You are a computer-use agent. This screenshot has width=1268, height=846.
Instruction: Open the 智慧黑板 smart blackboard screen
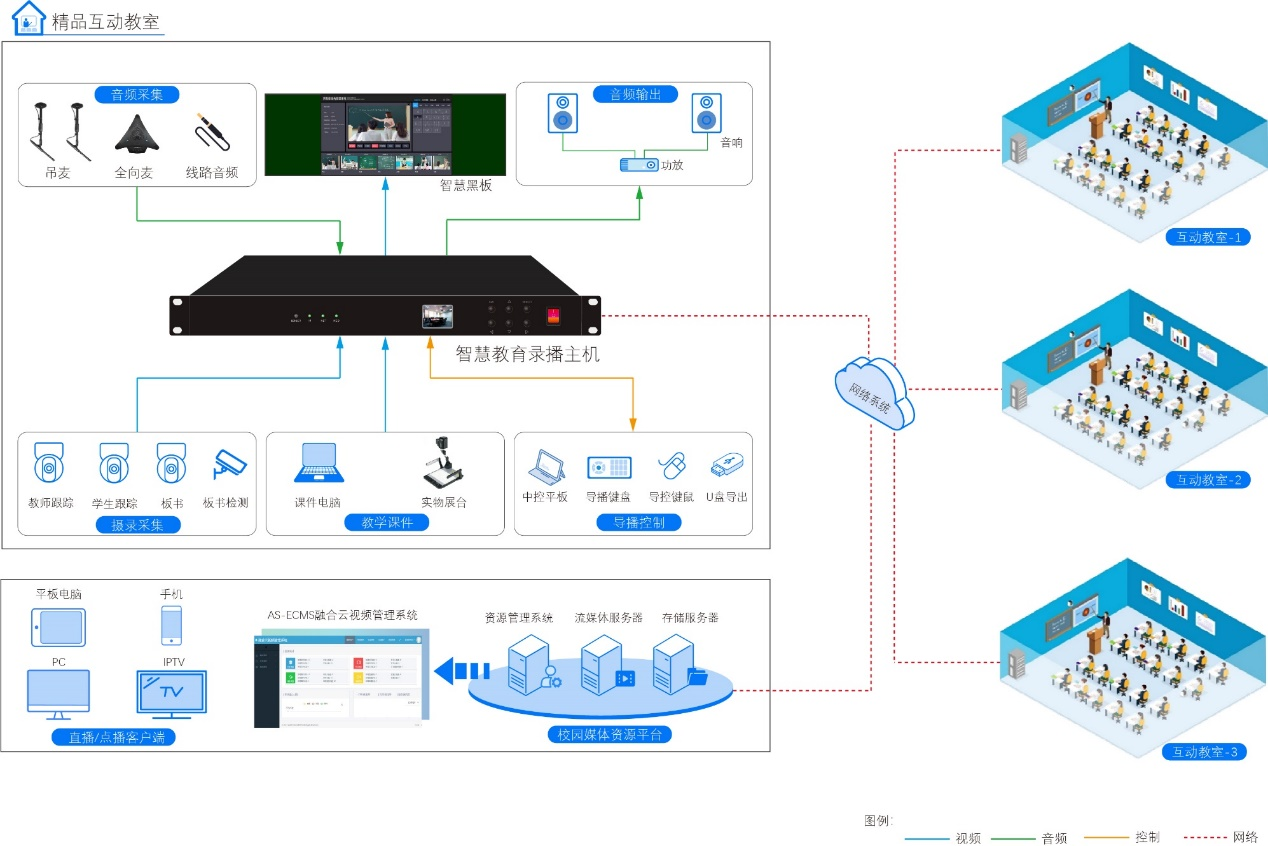[x=385, y=135]
